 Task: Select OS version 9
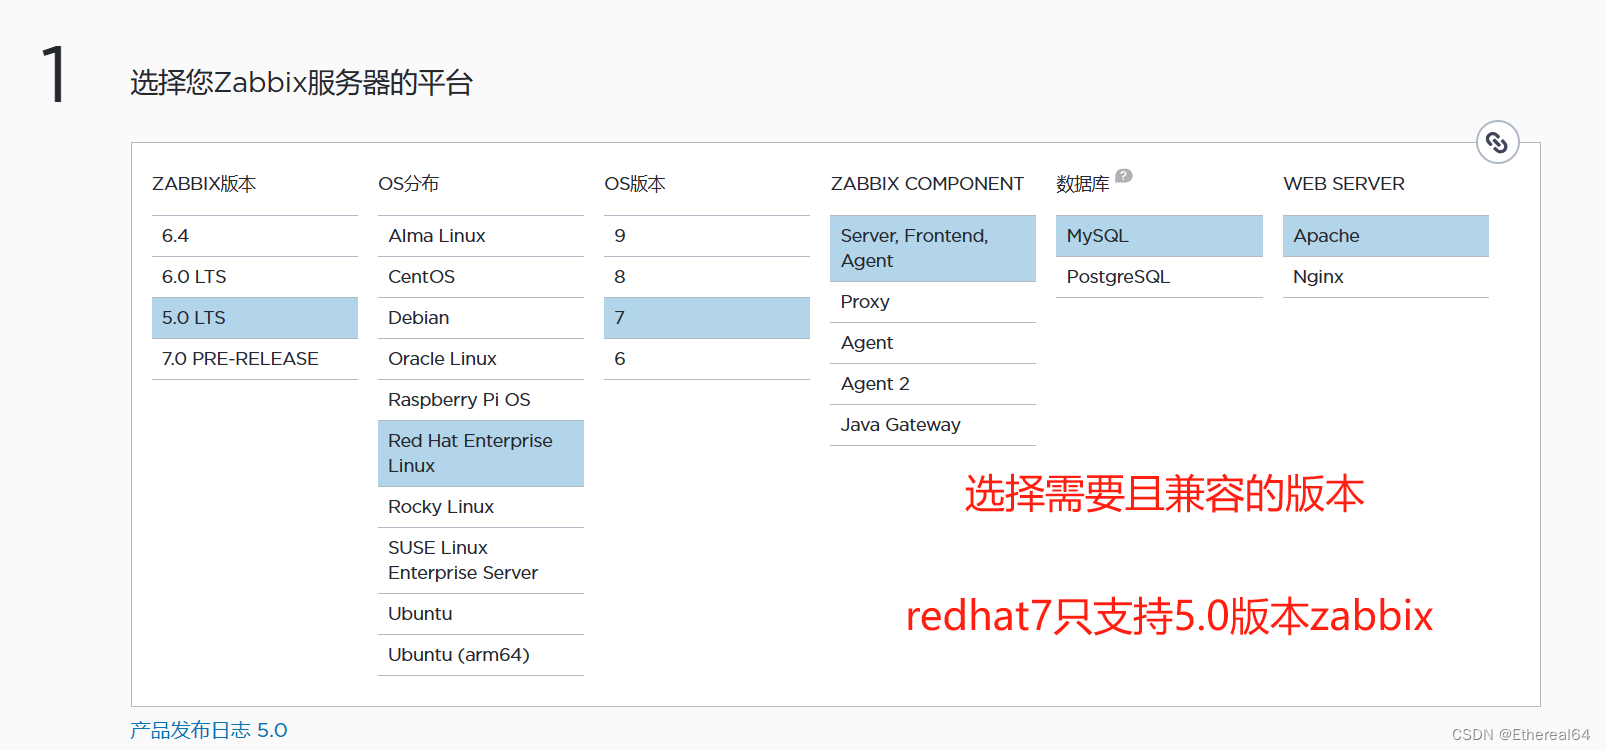(707, 236)
